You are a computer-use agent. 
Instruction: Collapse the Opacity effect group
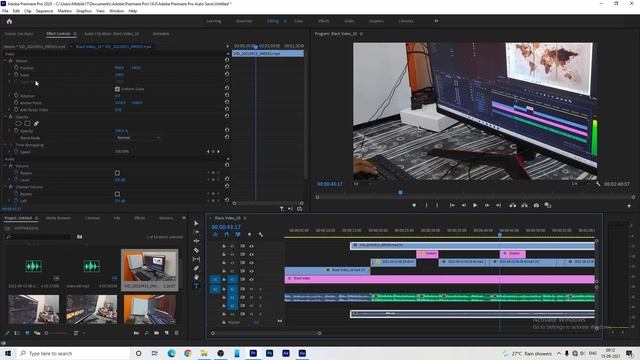pos(5,117)
